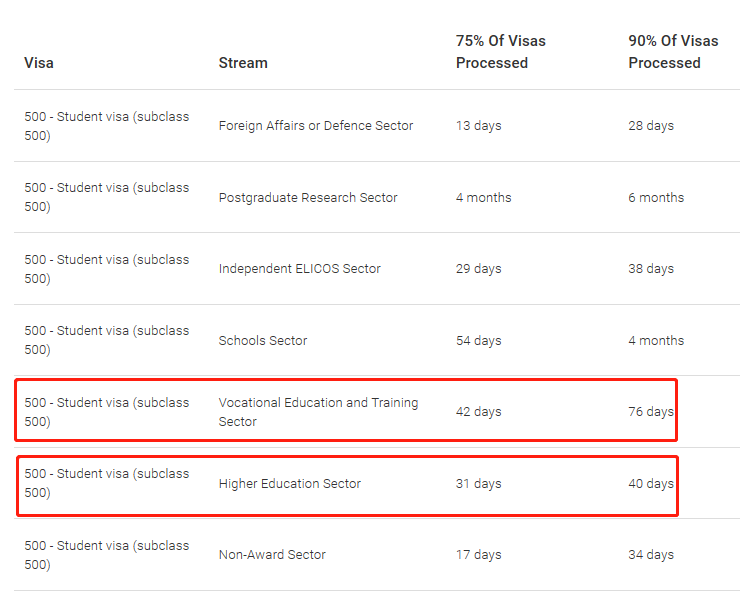This screenshot has width=740, height=605.
Task: Click the 31 days Higher Education value
Action: click(x=478, y=484)
